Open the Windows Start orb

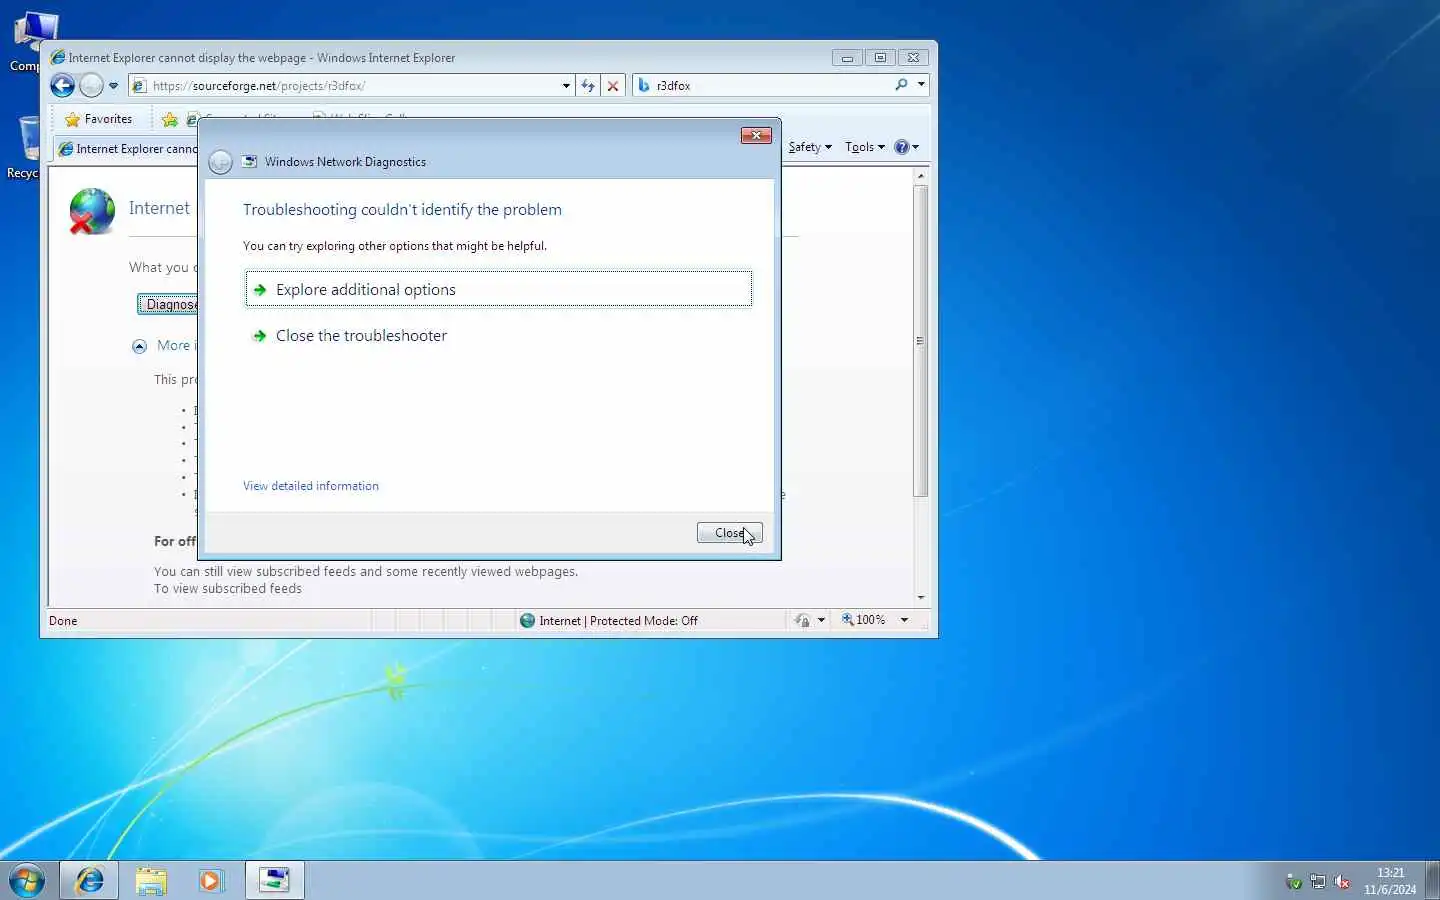27,880
